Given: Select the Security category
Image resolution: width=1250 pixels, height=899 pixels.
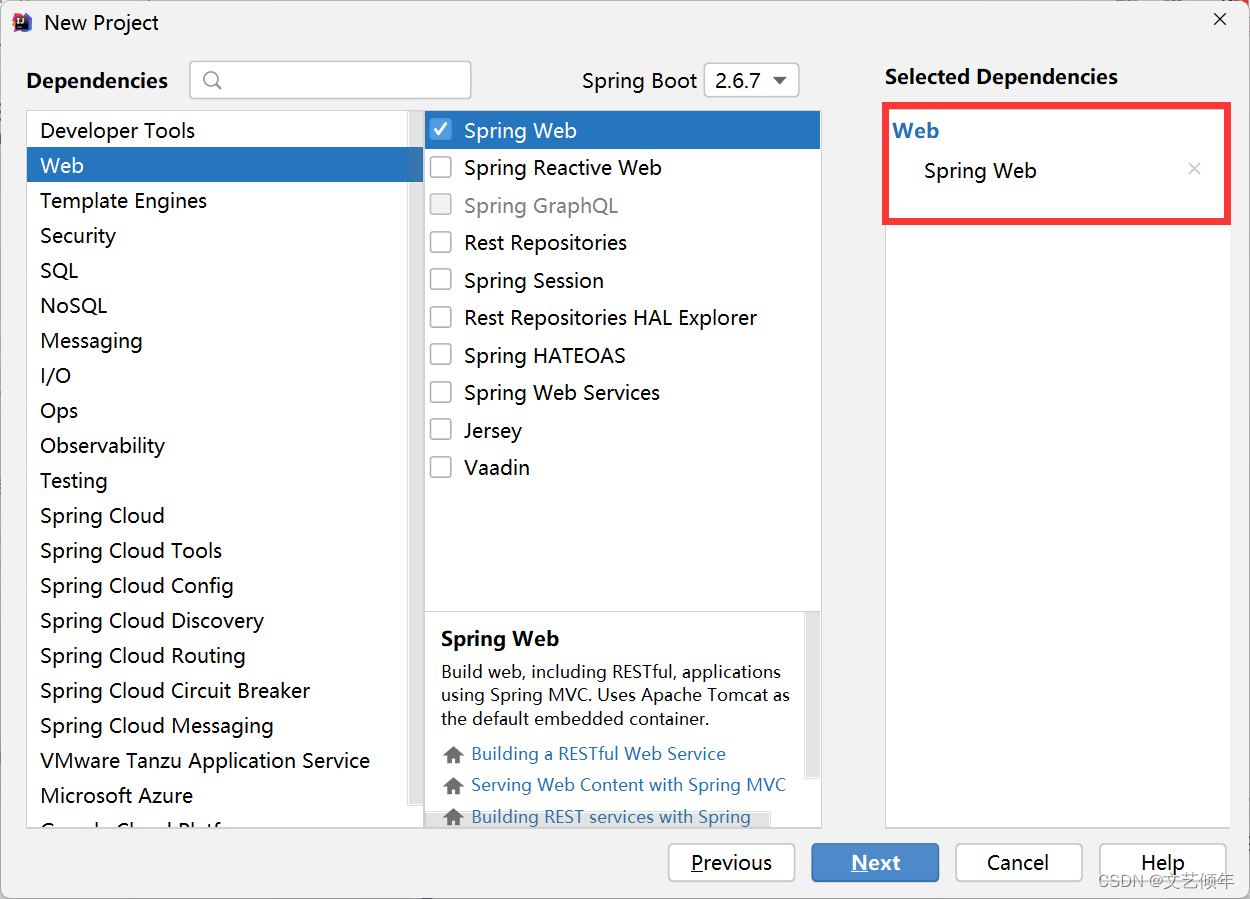Looking at the screenshot, I should tap(218, 235).
